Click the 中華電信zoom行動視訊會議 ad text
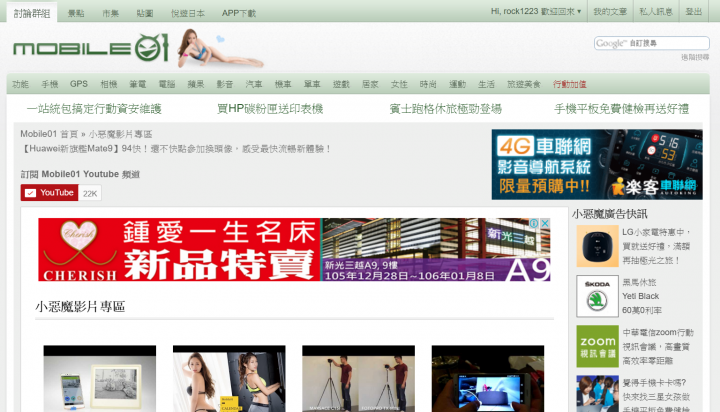This screenshot has width=720, height=412. 658,346
